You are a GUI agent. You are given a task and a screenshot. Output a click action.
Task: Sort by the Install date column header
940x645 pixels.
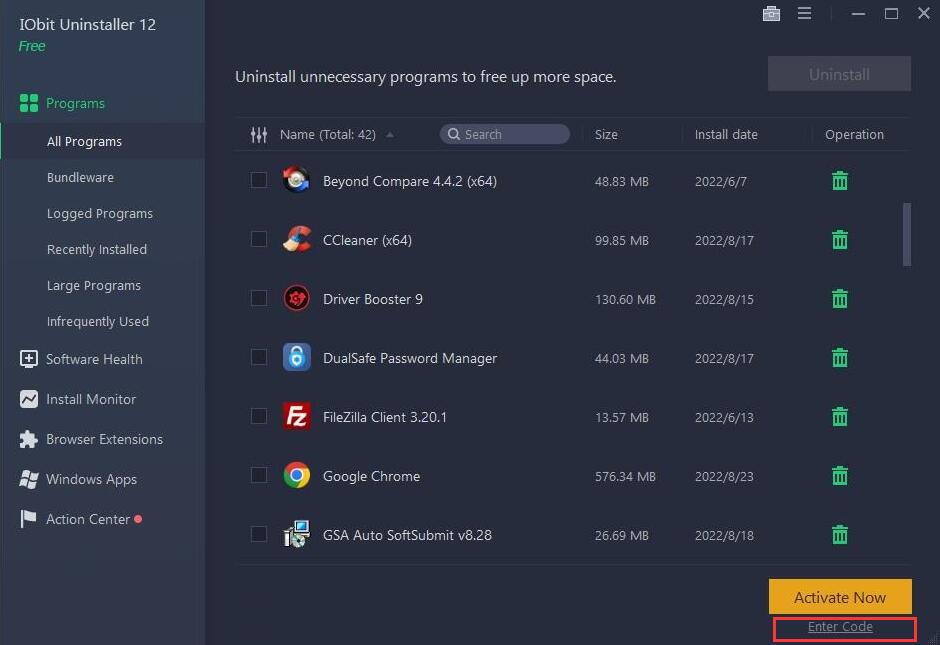click(726, 134)
